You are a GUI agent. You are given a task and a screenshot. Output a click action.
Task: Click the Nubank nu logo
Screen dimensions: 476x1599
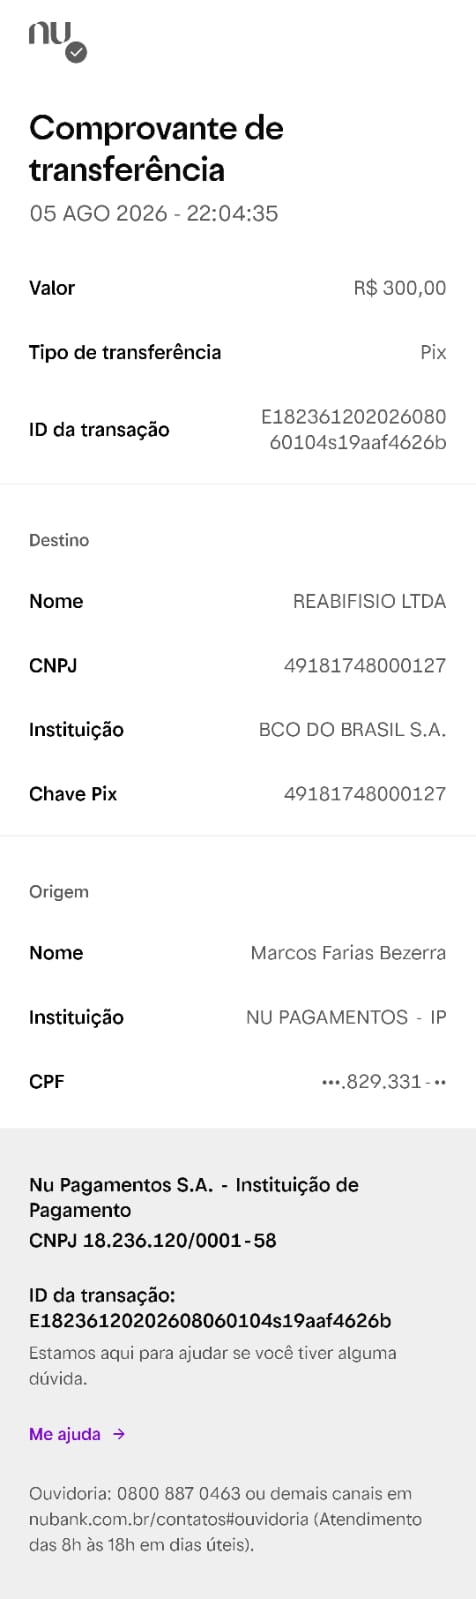[50, 34]
